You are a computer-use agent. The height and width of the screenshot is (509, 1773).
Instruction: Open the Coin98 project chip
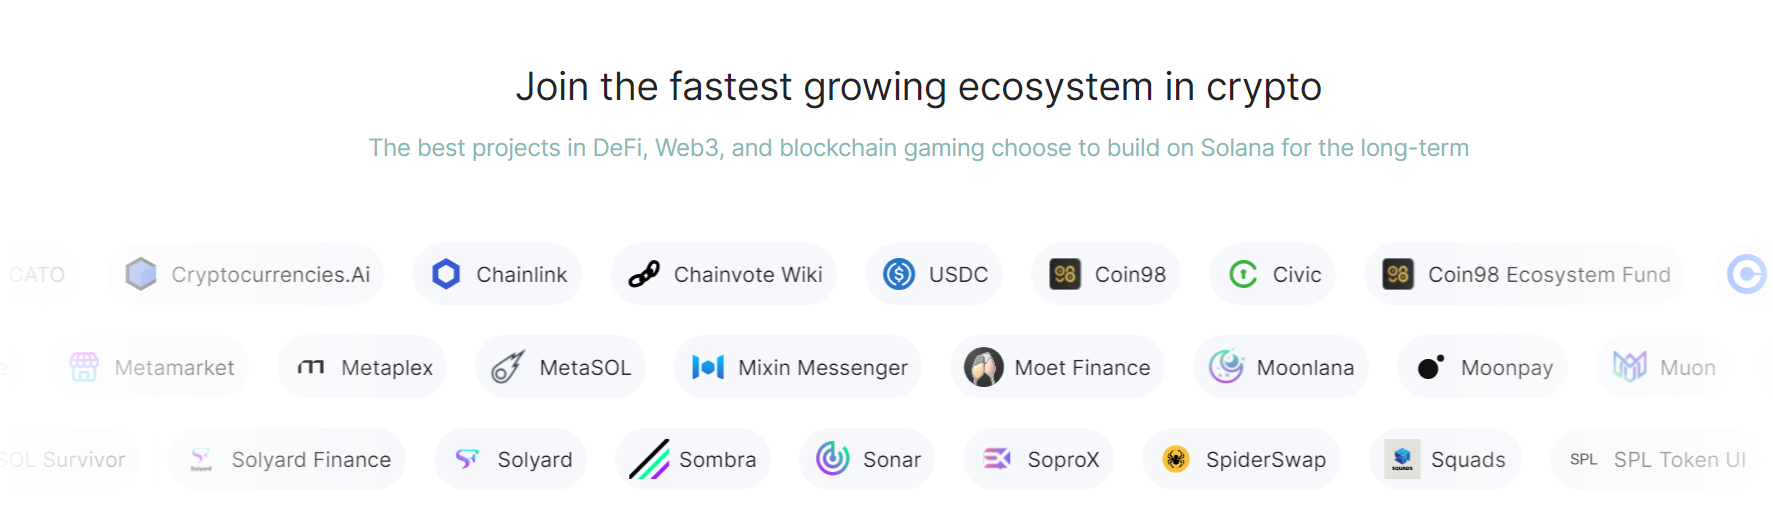pos(1106,274)
